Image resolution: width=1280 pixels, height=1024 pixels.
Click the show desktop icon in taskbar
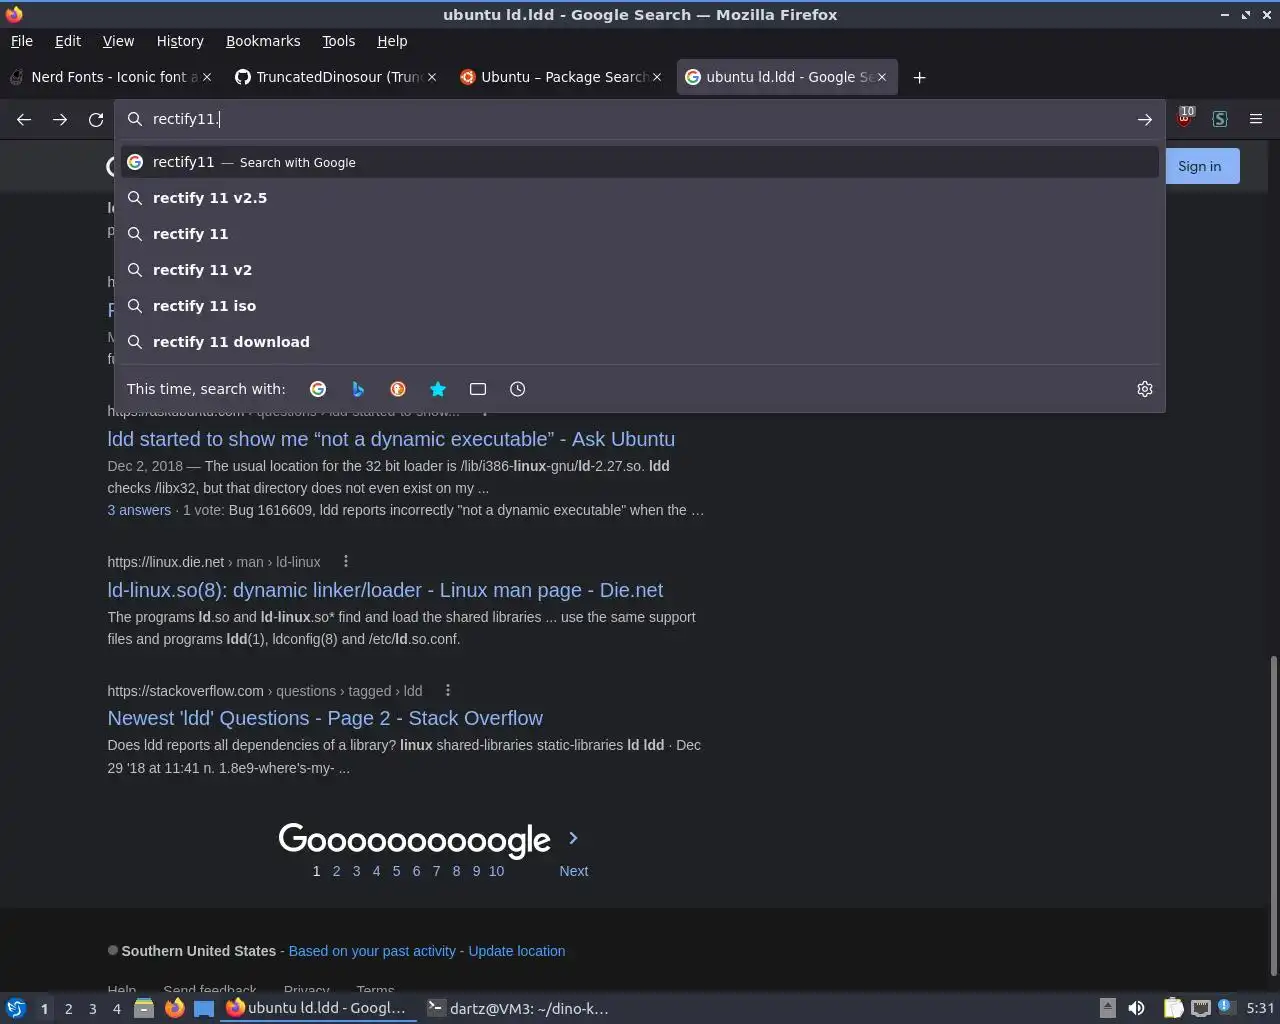point(204,1008)
